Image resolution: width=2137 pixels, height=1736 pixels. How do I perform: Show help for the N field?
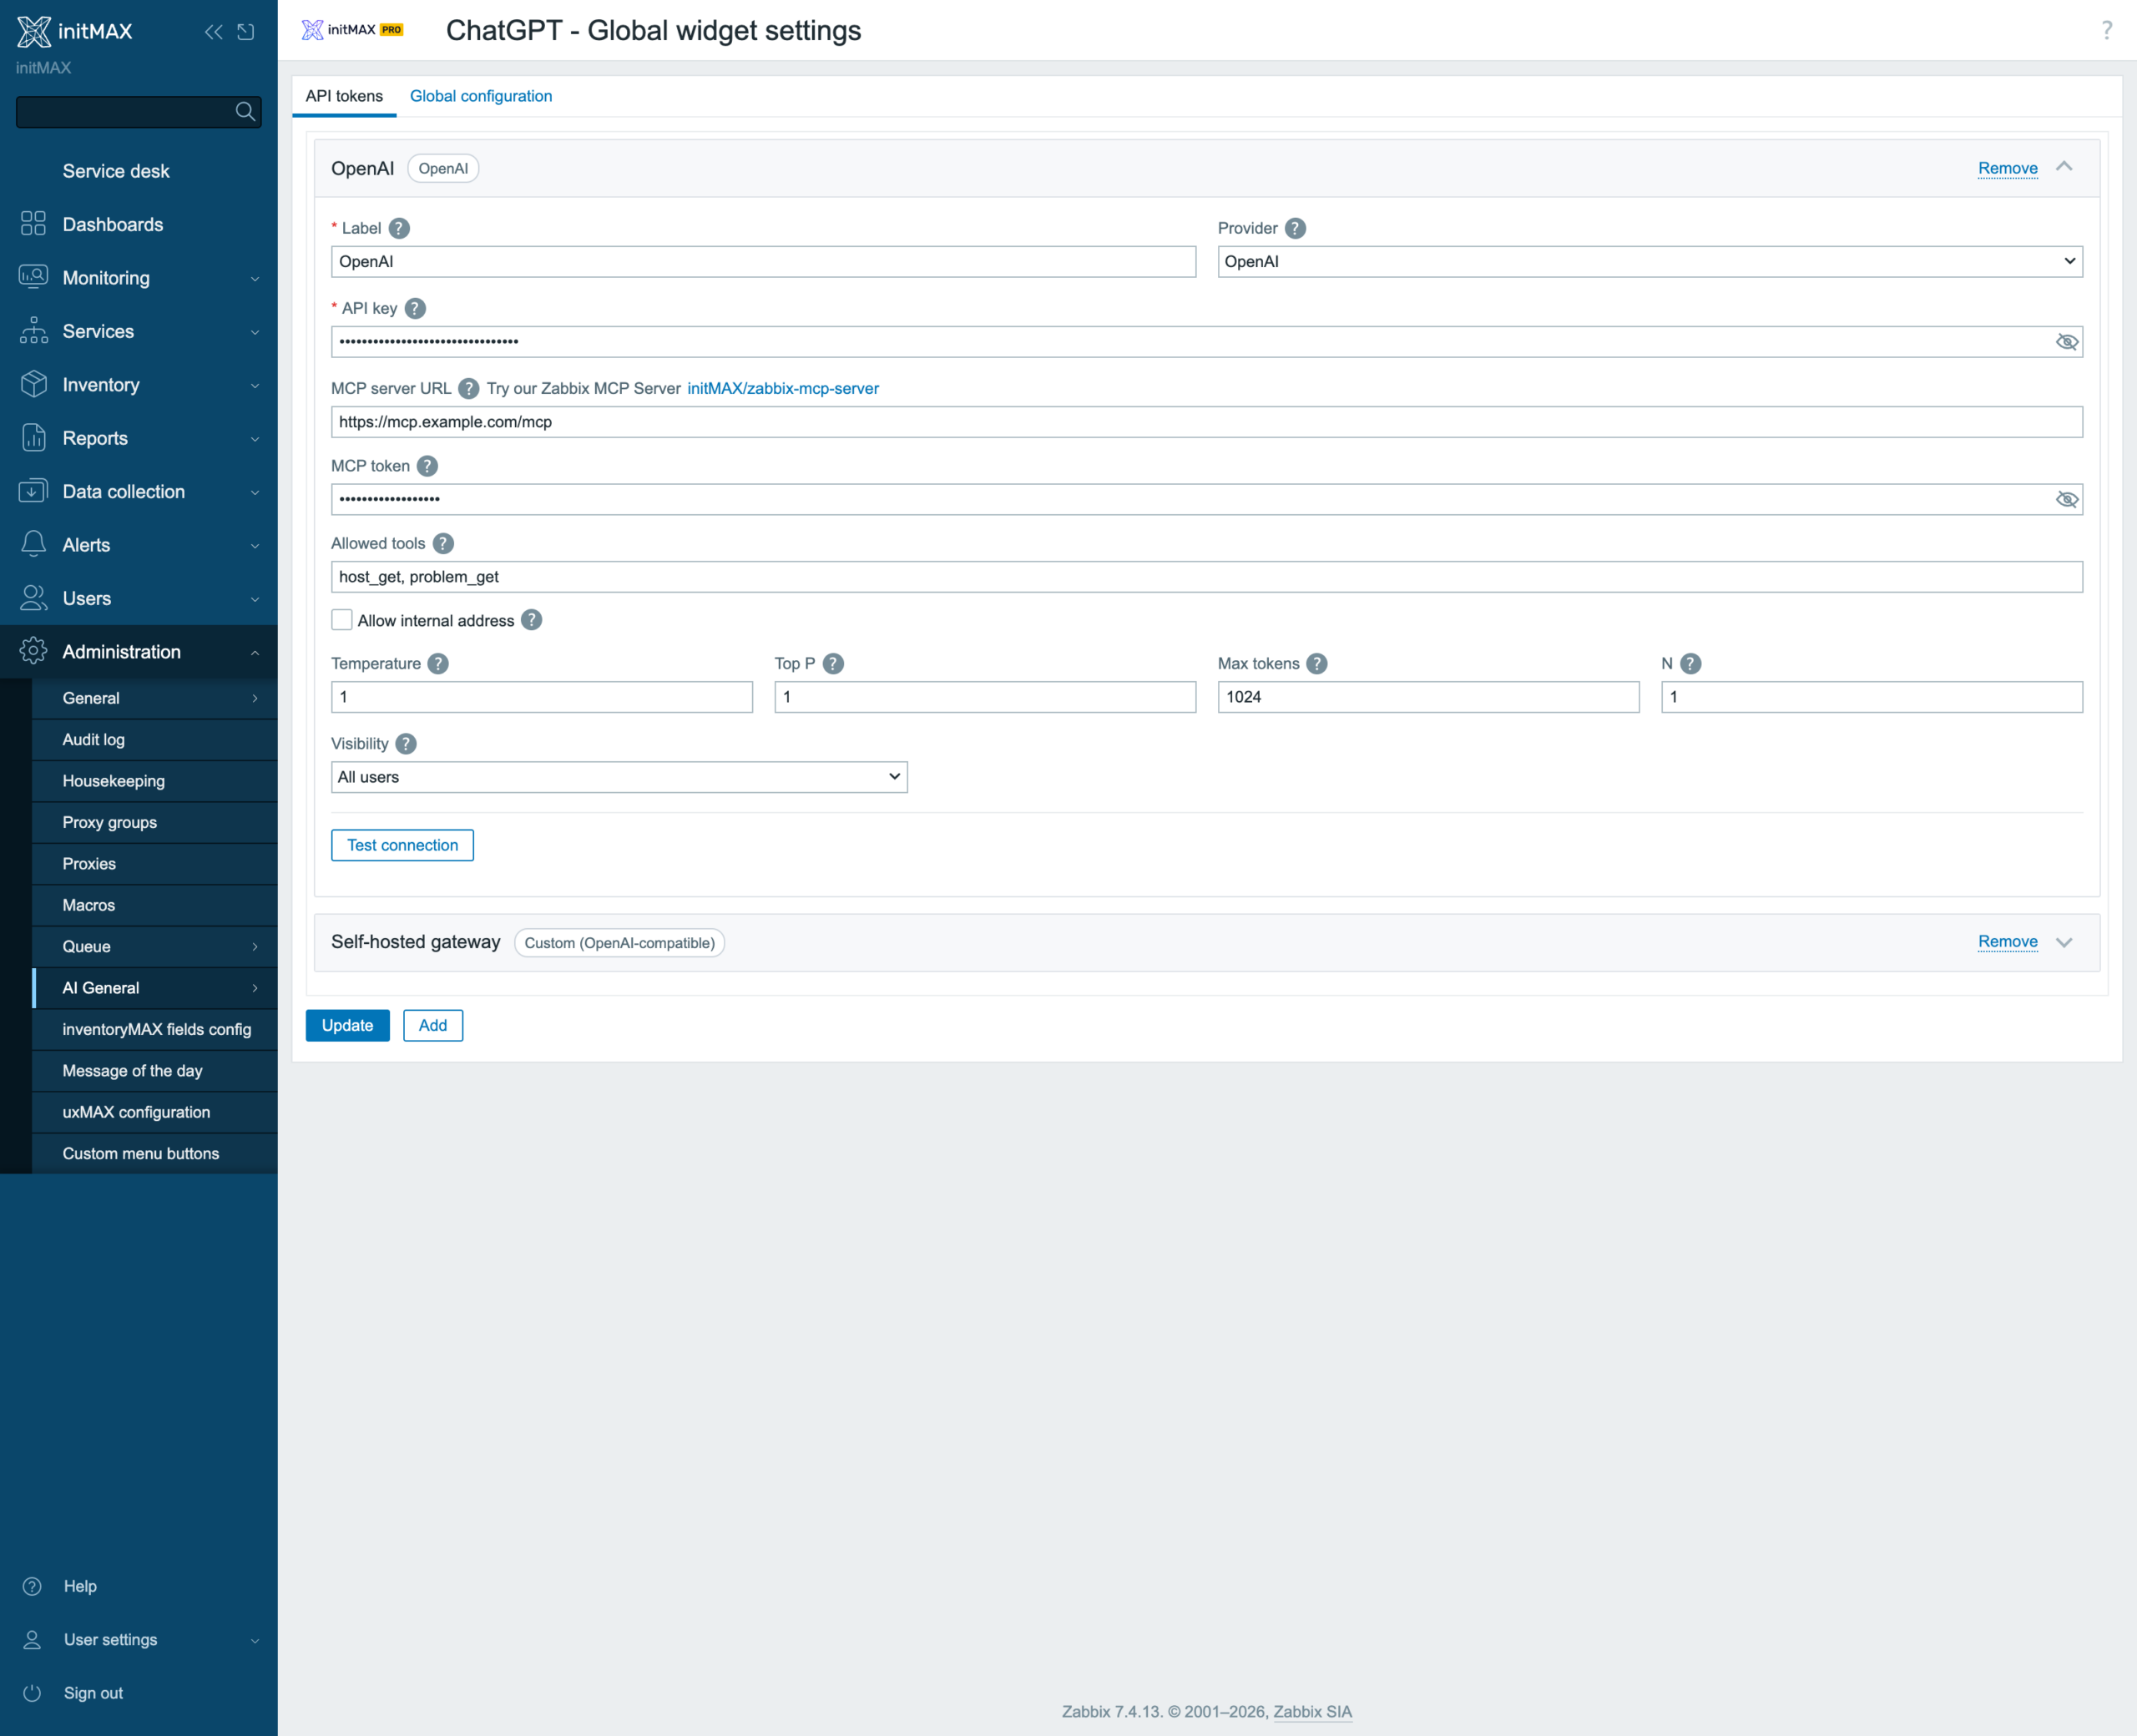1690,663
